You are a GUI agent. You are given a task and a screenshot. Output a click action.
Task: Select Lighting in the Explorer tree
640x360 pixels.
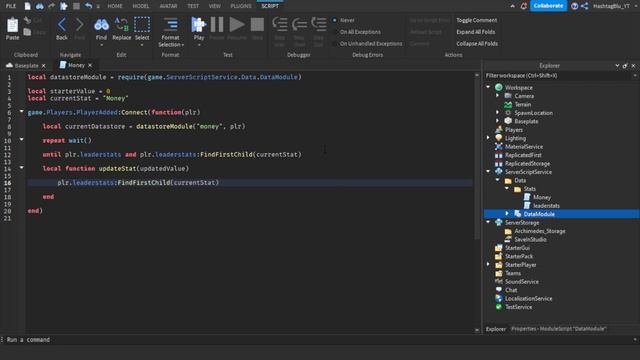tap(515, 138)
